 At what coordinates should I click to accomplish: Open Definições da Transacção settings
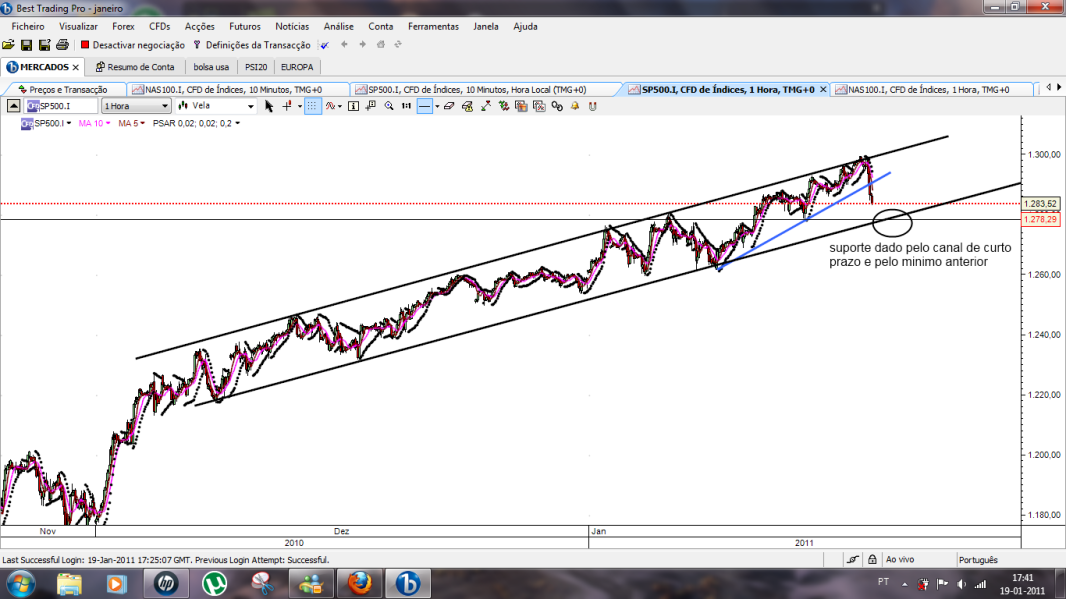pos(252,45)
